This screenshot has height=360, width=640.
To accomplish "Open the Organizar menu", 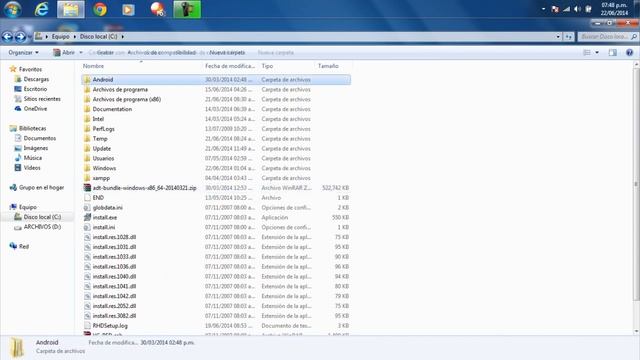I will [23, 53].
